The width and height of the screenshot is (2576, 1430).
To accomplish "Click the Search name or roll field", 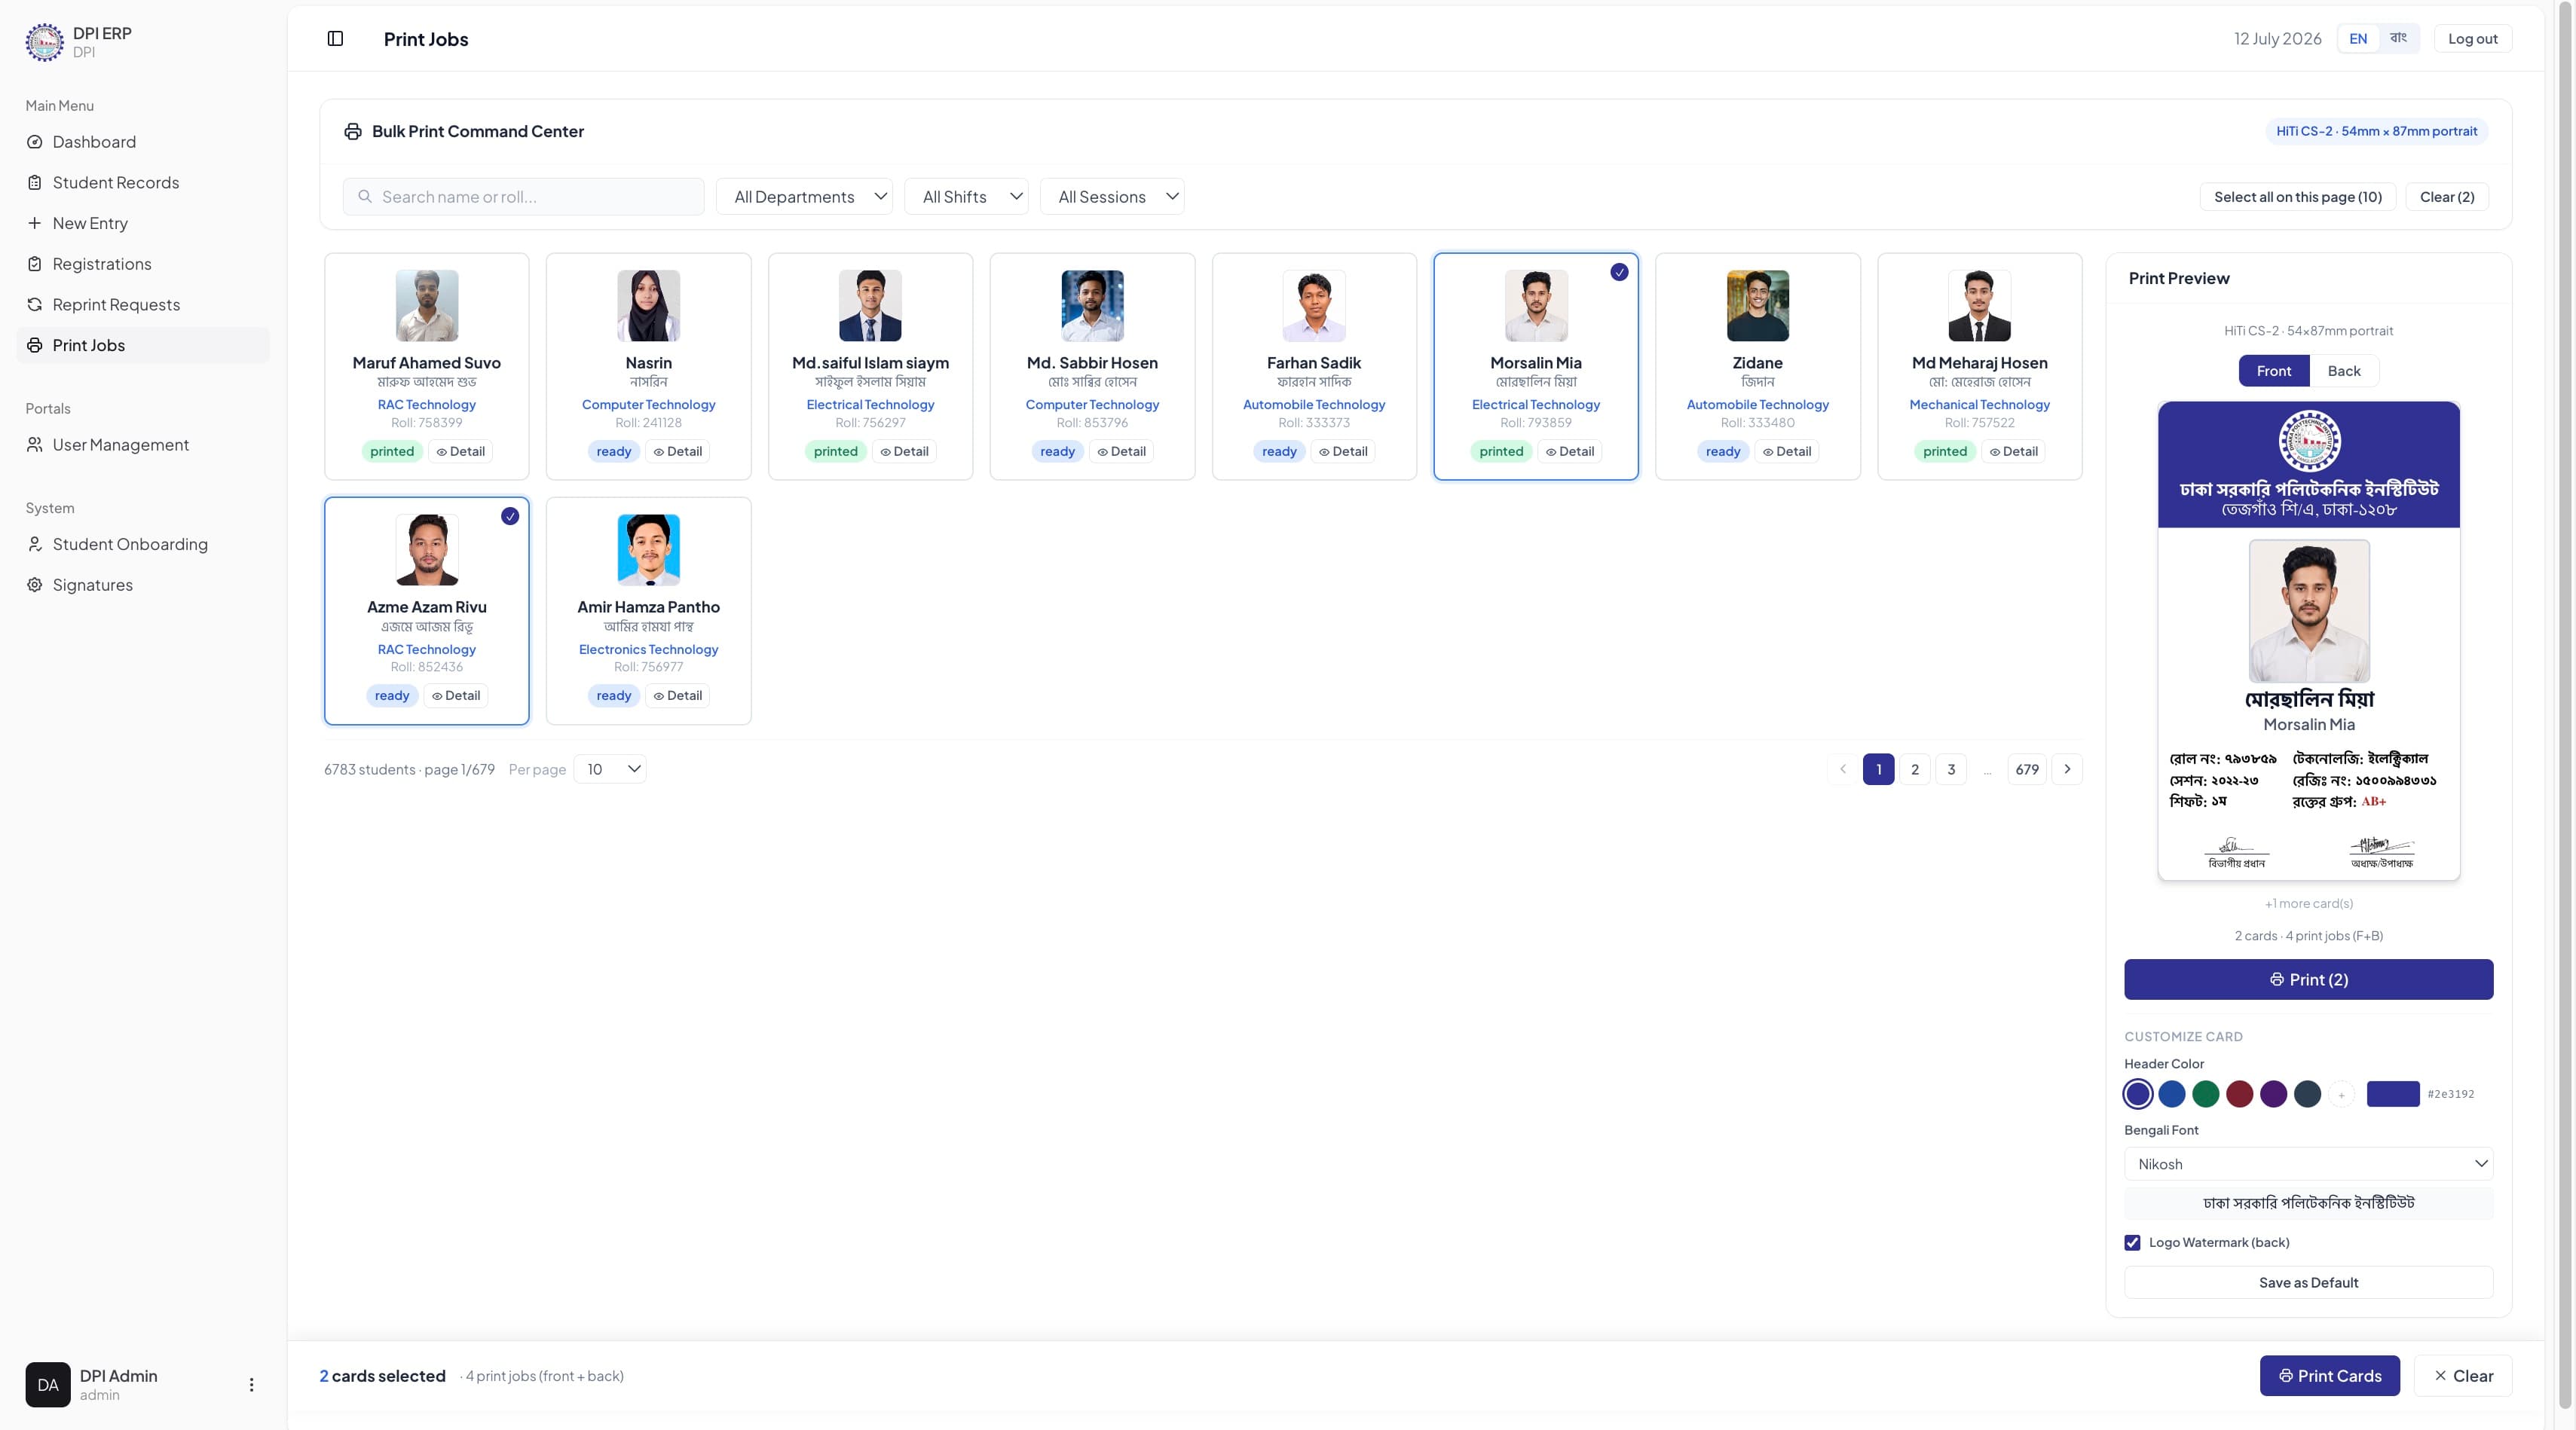I will (x=523, y=197).
